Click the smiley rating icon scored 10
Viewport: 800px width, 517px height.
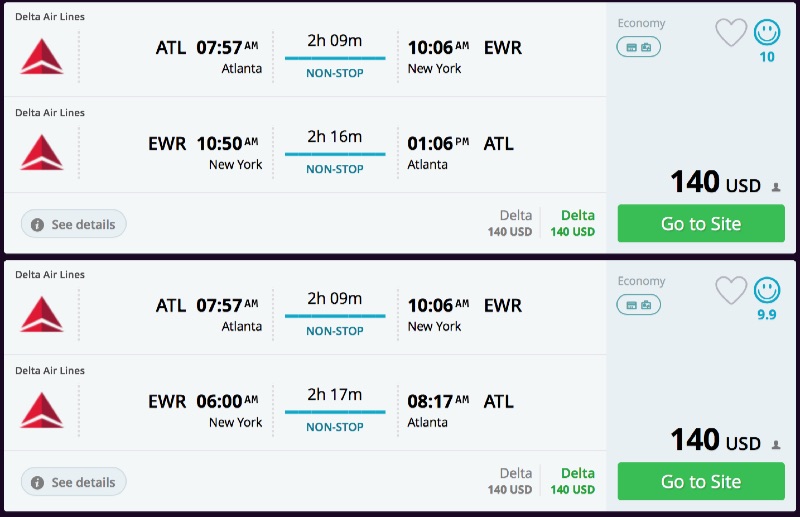pos(767,33)
